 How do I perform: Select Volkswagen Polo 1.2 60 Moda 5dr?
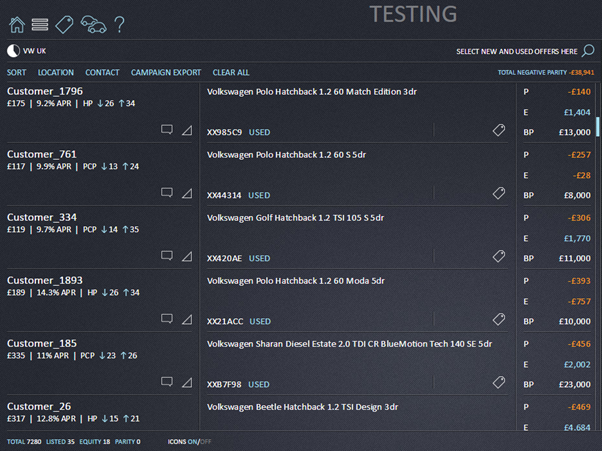[x=296, y=281]
